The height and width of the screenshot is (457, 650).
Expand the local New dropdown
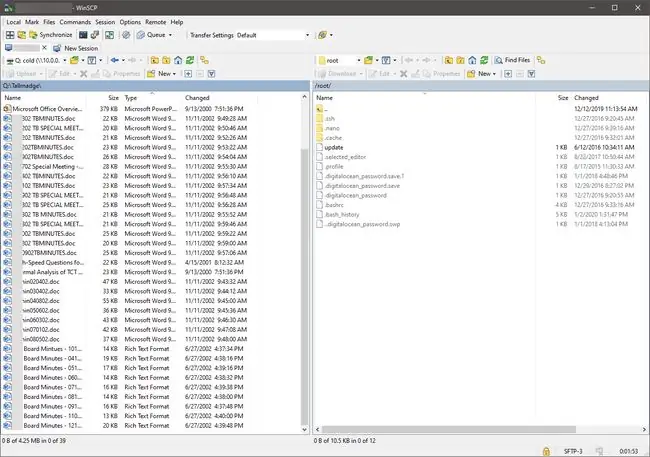click(x=174, y=74)
